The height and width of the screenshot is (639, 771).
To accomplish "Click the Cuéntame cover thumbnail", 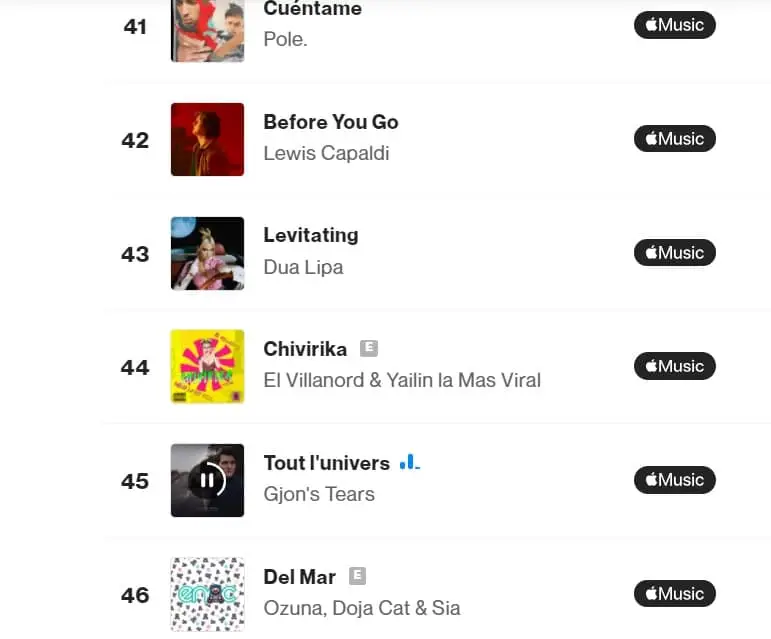I will pos(207,30).
